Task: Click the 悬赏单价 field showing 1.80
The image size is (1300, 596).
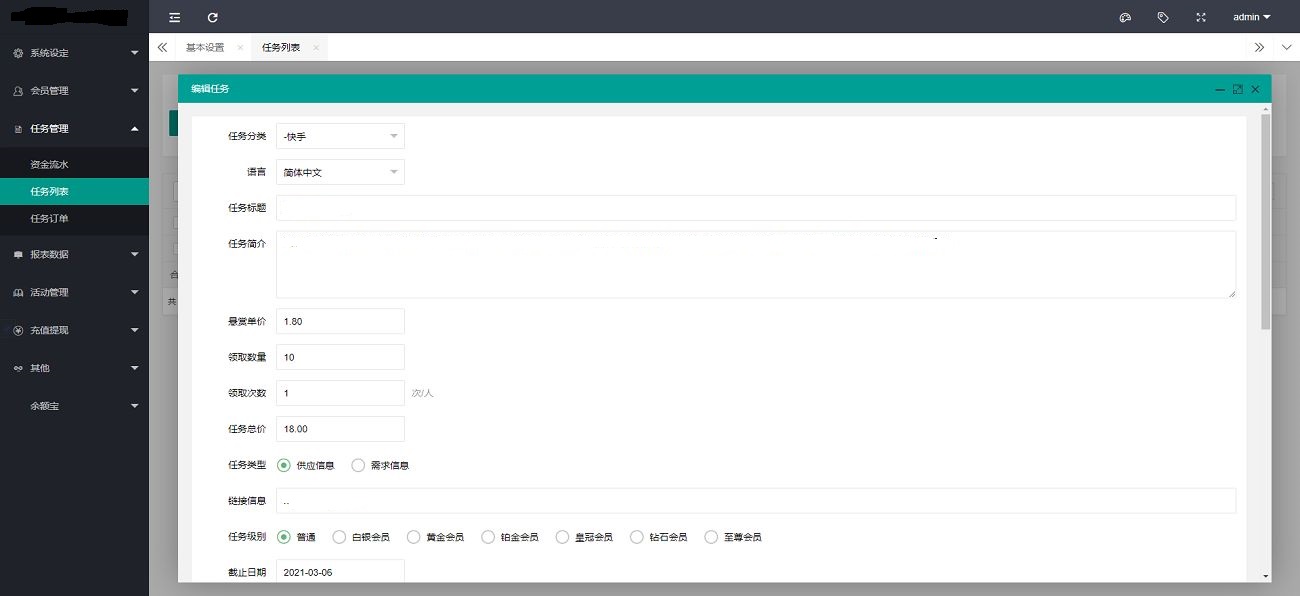Action: pyautogui.click(x=340, y=321)
